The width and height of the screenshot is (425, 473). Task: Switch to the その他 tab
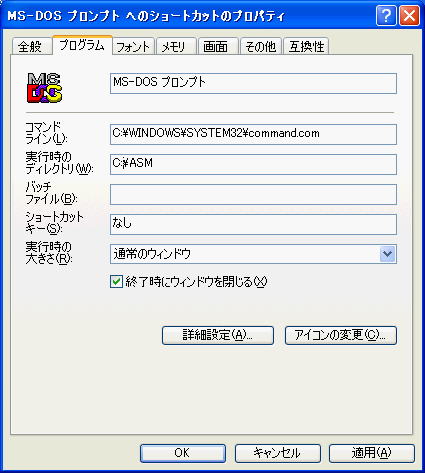click(x=261, y=46)
